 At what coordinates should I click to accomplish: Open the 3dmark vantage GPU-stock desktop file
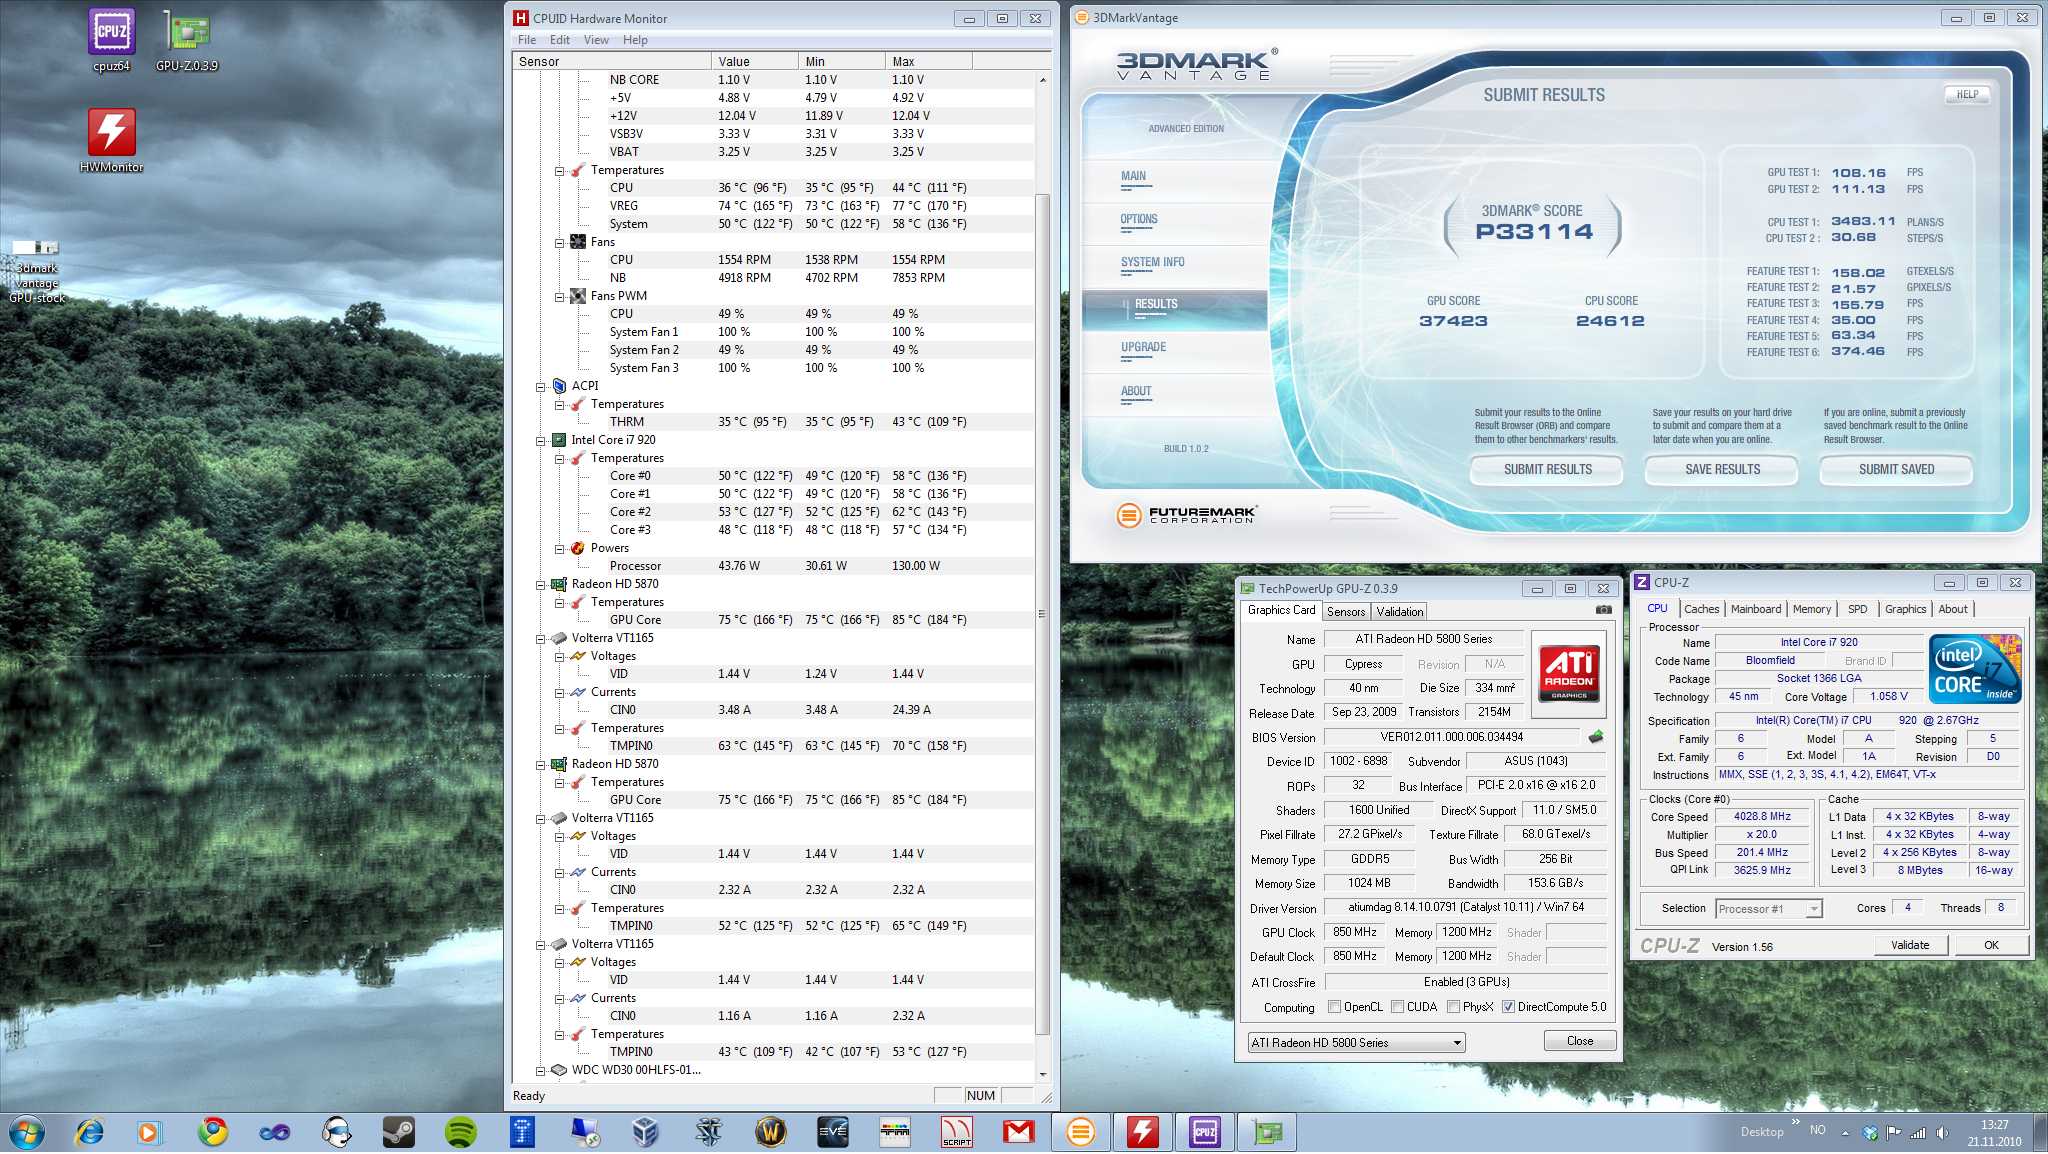pos(37,271)
